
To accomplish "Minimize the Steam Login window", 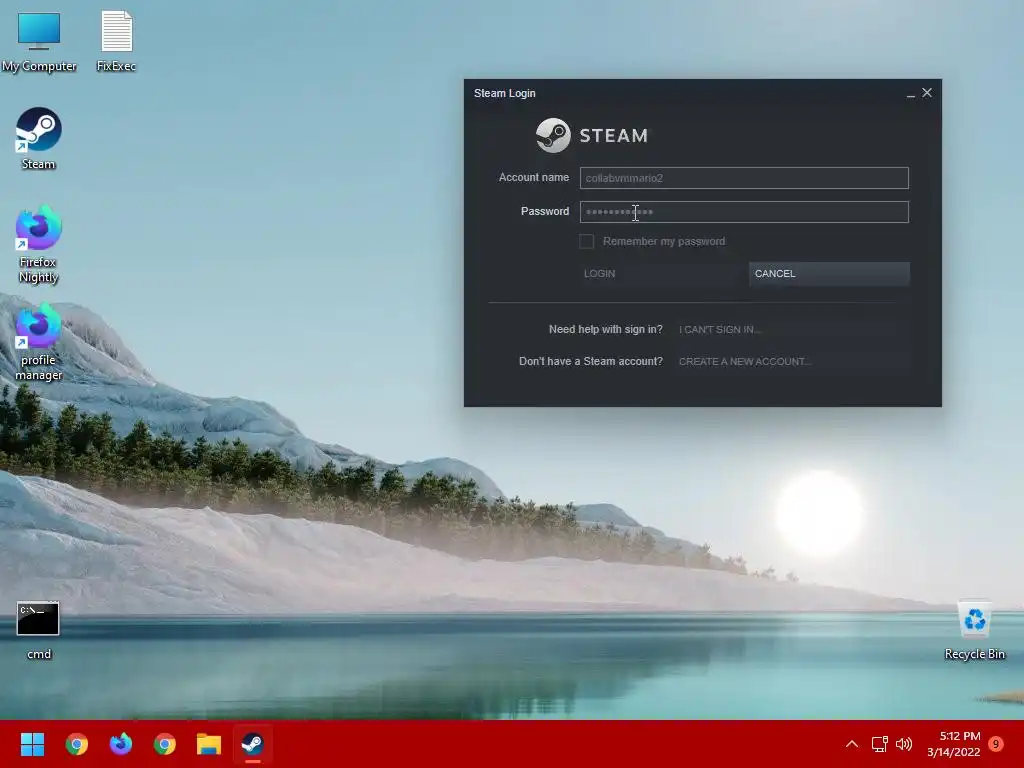I will coord(910,94).
